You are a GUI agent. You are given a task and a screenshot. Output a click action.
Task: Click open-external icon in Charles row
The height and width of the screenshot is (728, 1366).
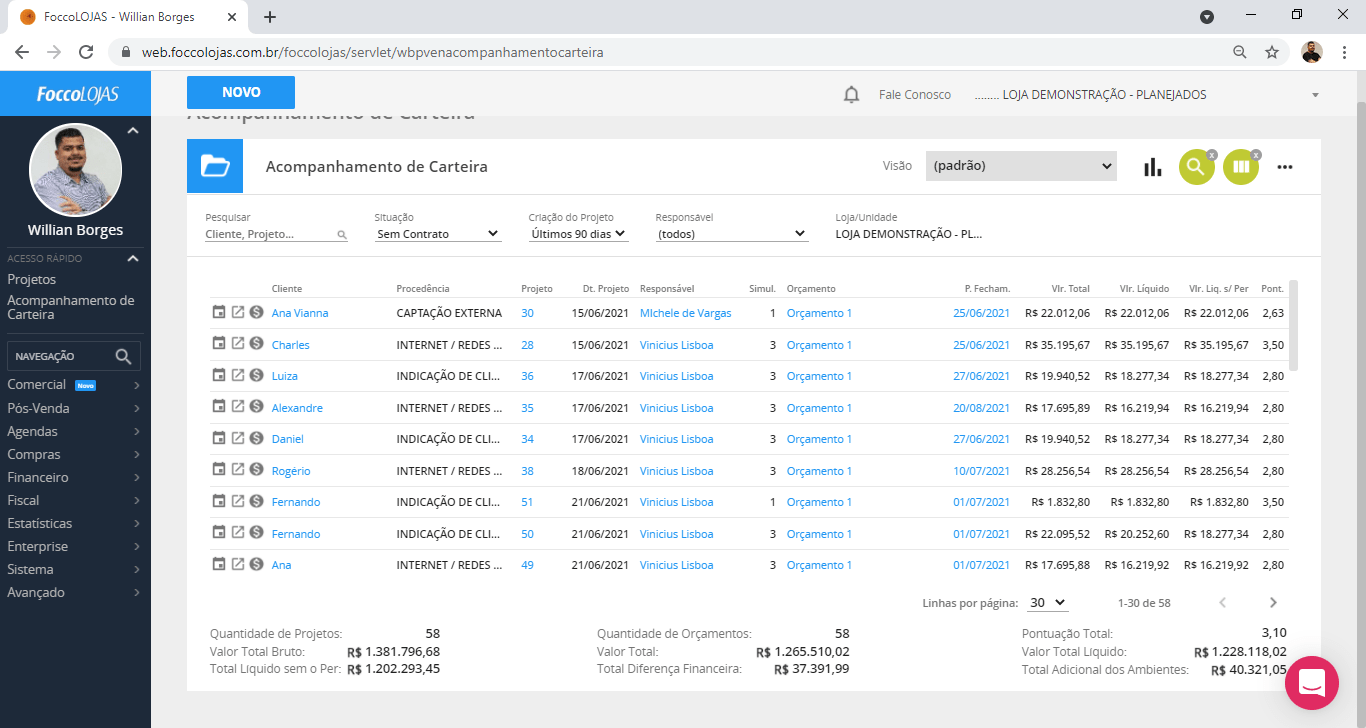pos(238,344)
